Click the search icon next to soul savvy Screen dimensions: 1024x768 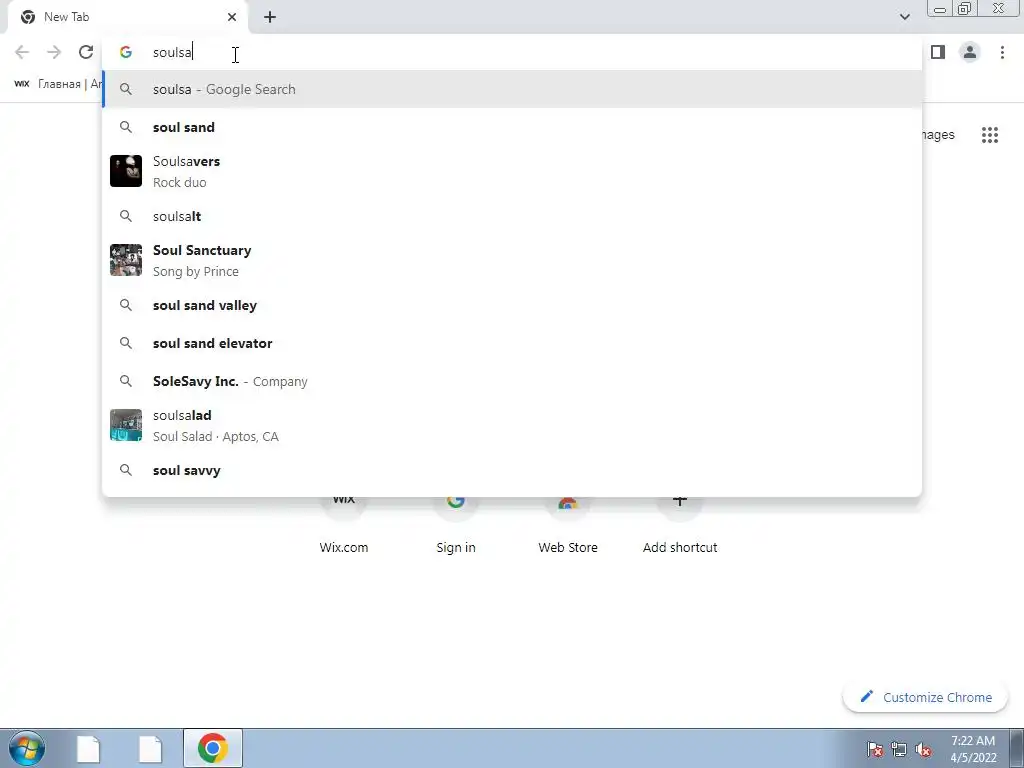125,470
